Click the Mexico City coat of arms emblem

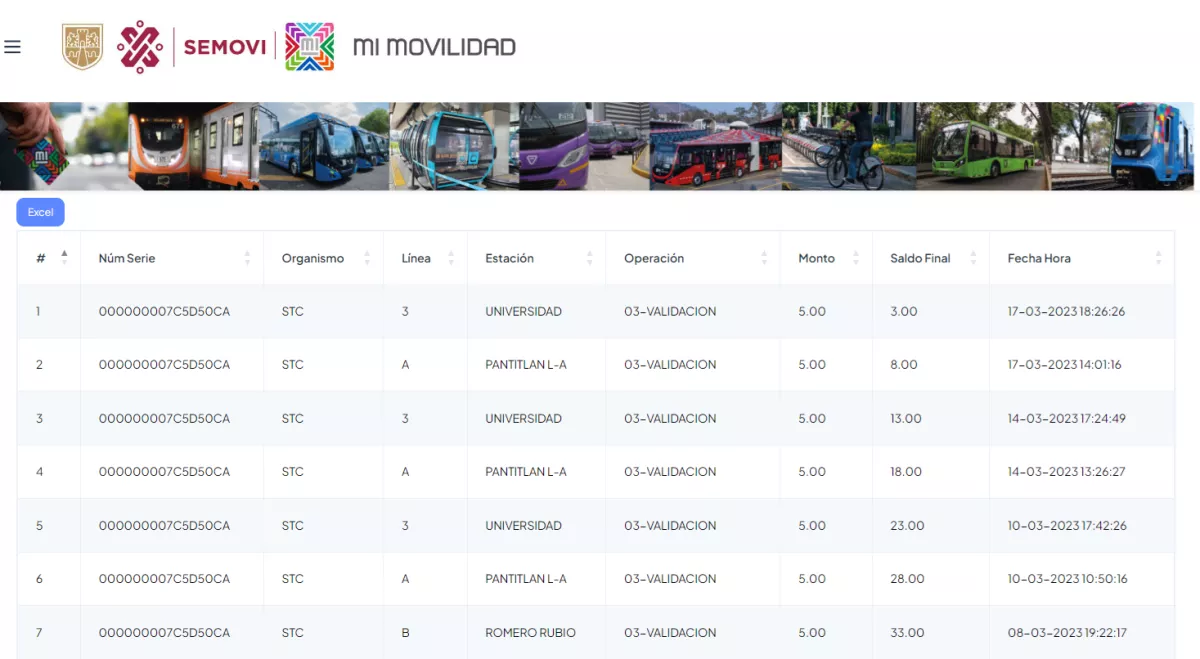click(82, 45)
